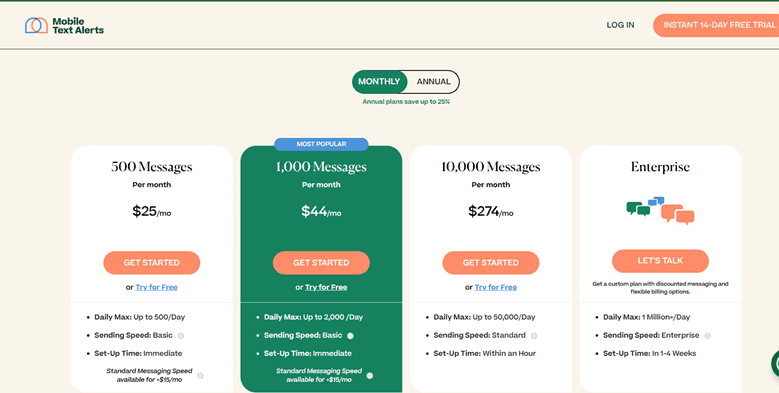
Task: Click 'Set-Up Time: Immediate' on 1,000 Messages plan
Action: click(x=308, y=354)
